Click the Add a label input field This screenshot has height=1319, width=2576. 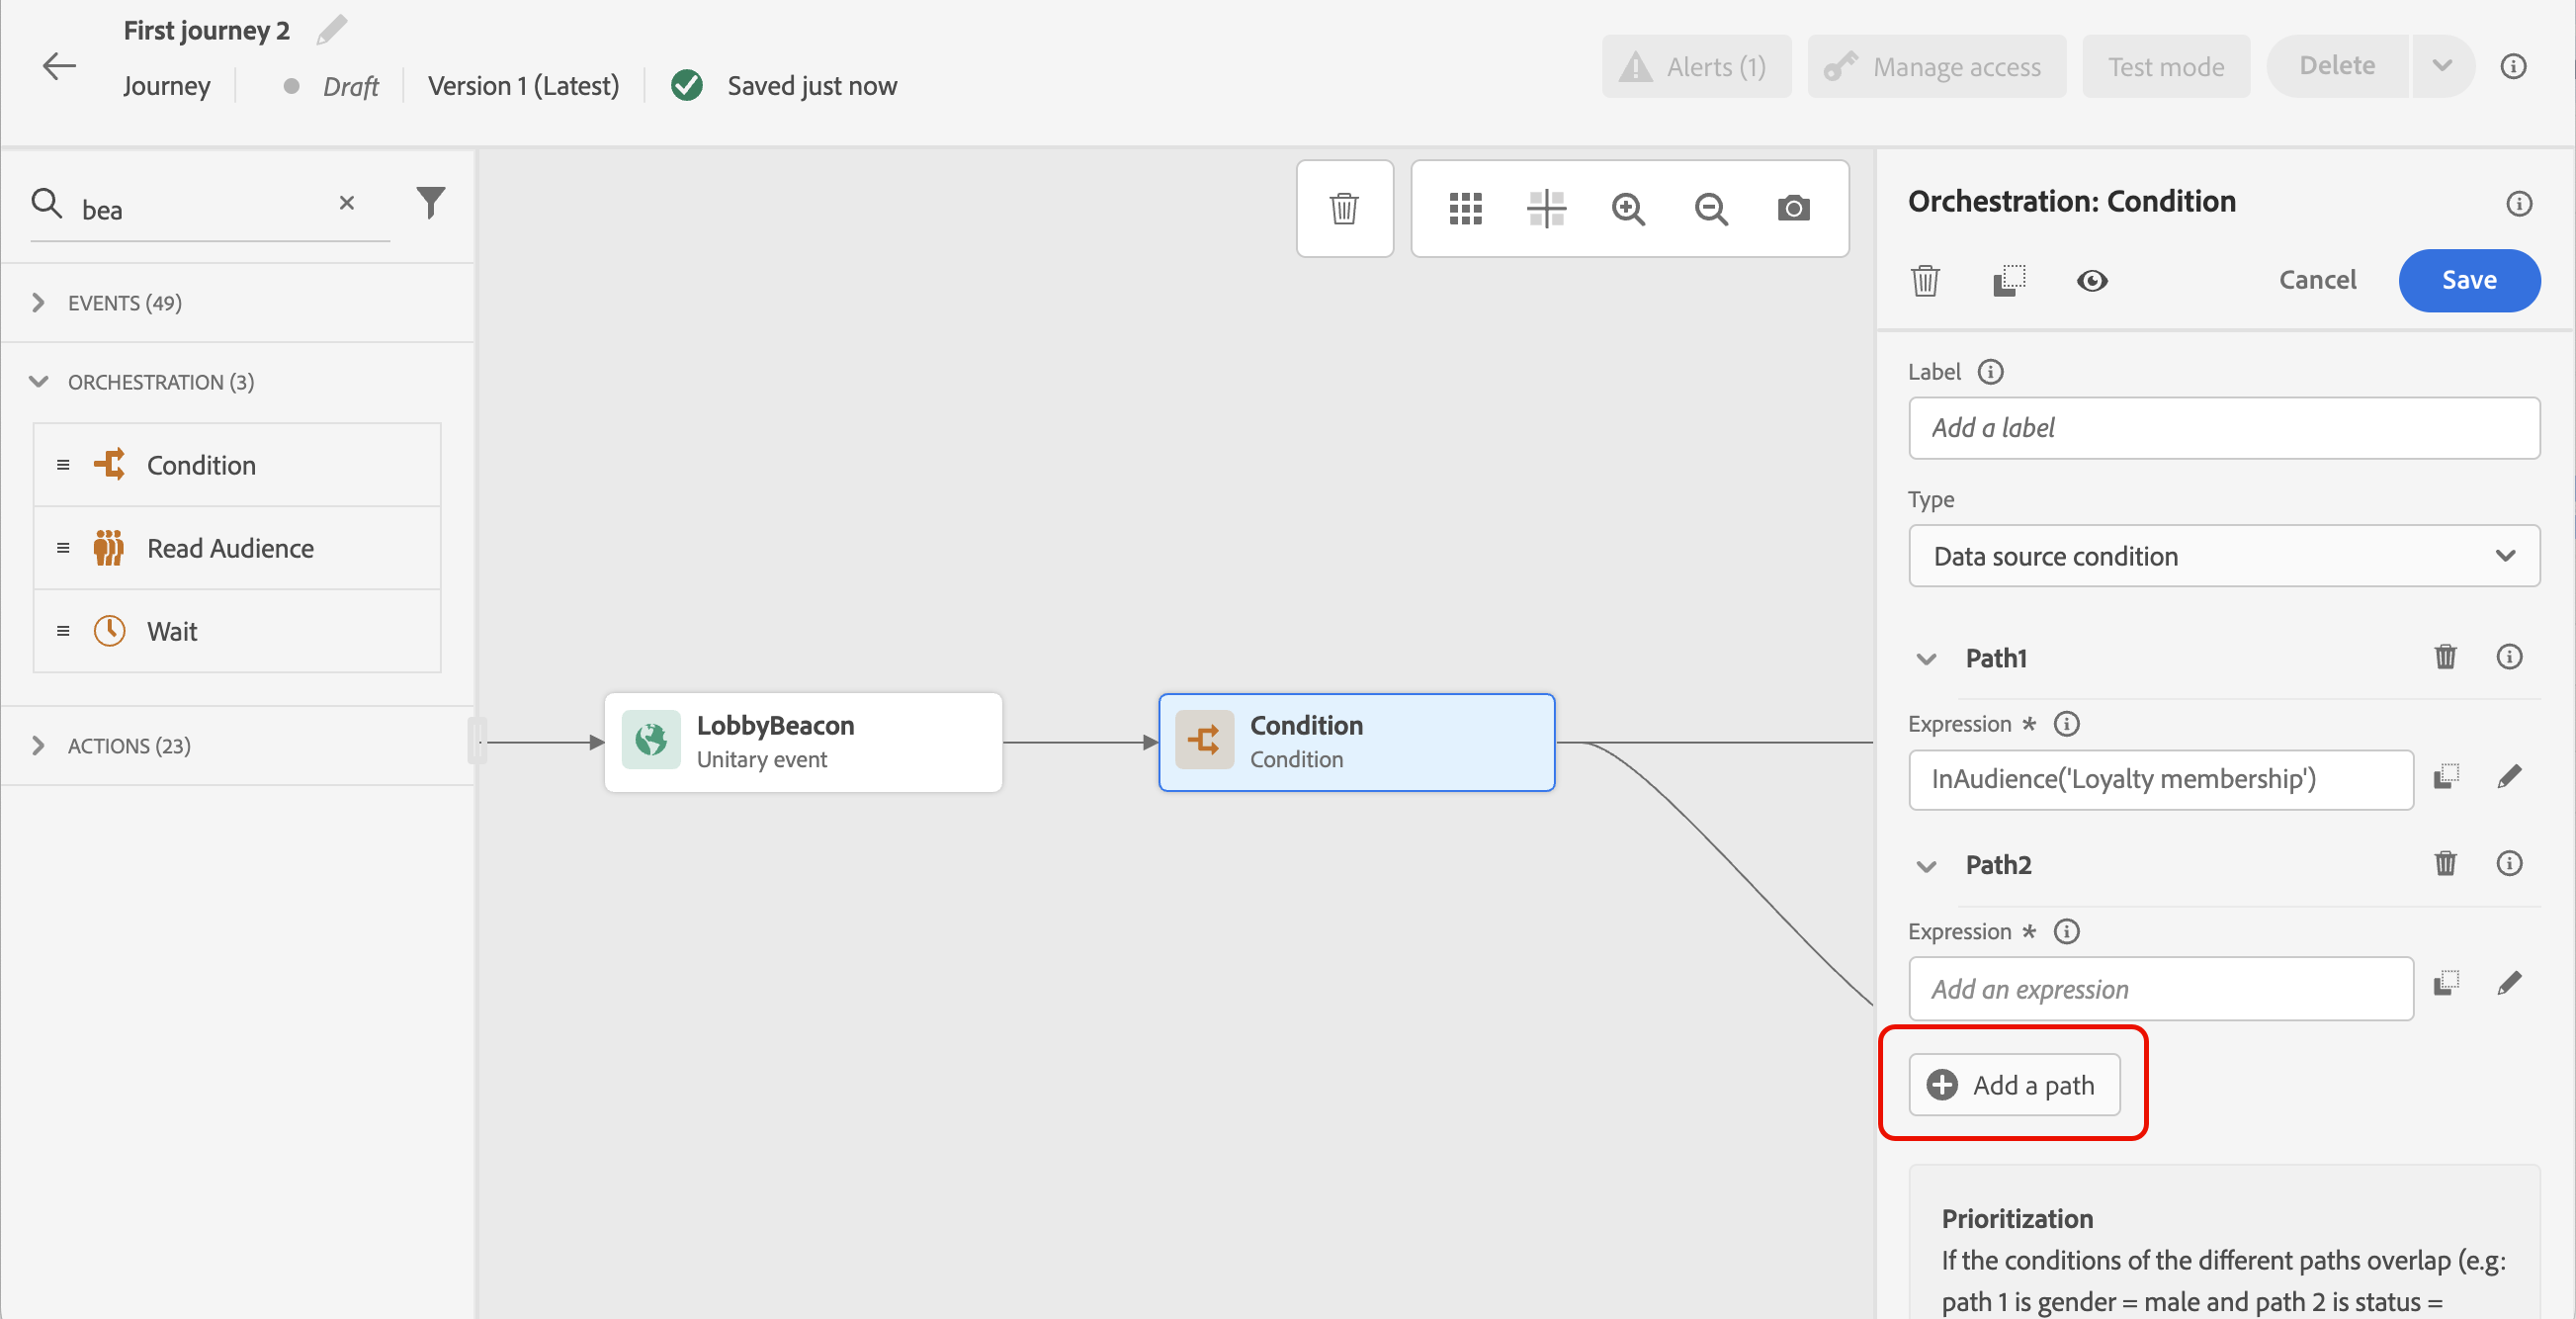(x=2223, y=428)
